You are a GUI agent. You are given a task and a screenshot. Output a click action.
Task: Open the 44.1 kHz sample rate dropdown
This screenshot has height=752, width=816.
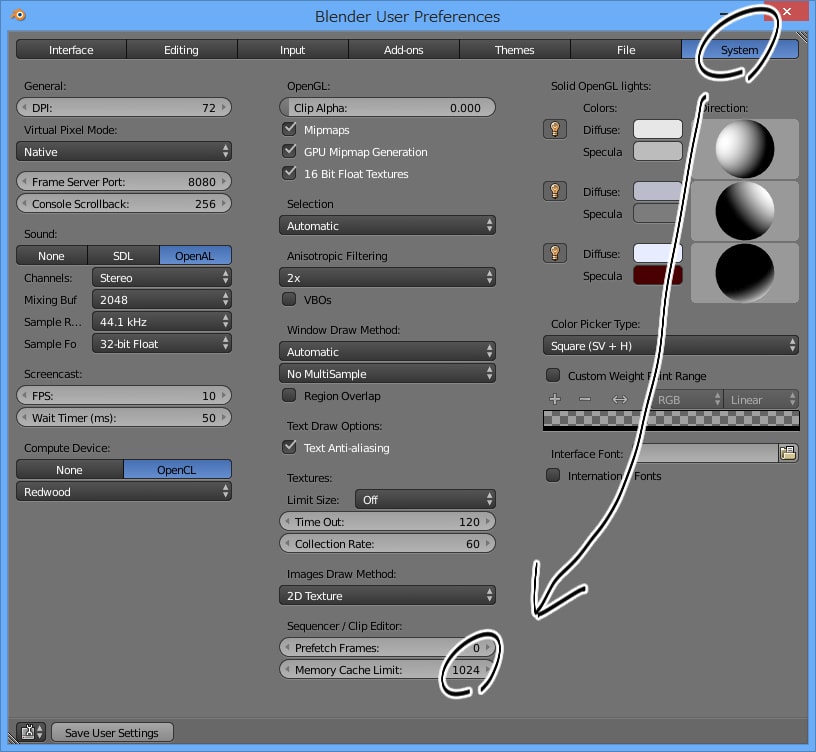162,322
